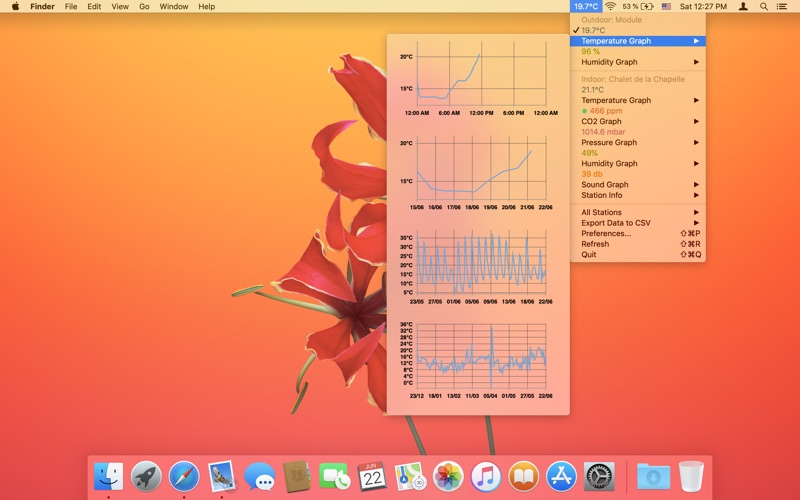
Task: Open Notification Center list icon
Action: tap(785, 6)
